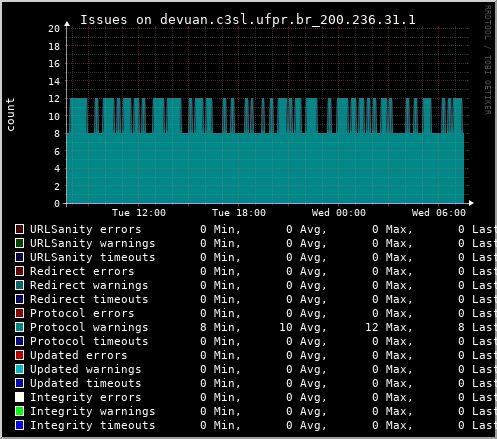The image size is (497, 439).
Task: Click the Wed 00:00 time axis label
Action: point(339,213)
